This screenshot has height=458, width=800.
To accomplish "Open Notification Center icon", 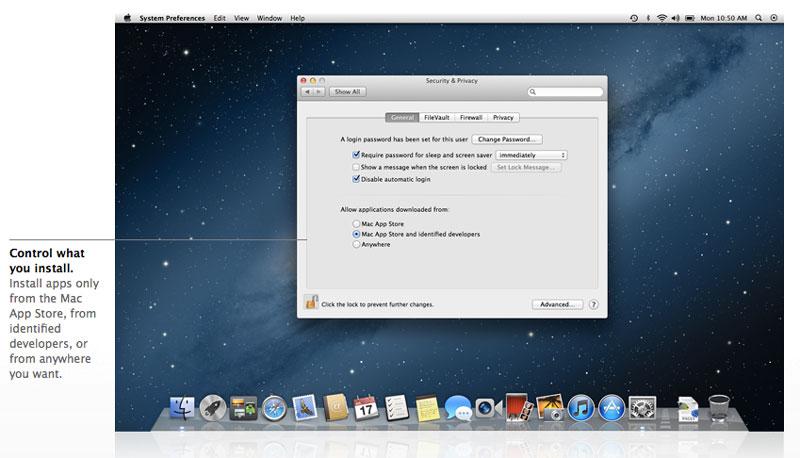I will coord(774,18).
